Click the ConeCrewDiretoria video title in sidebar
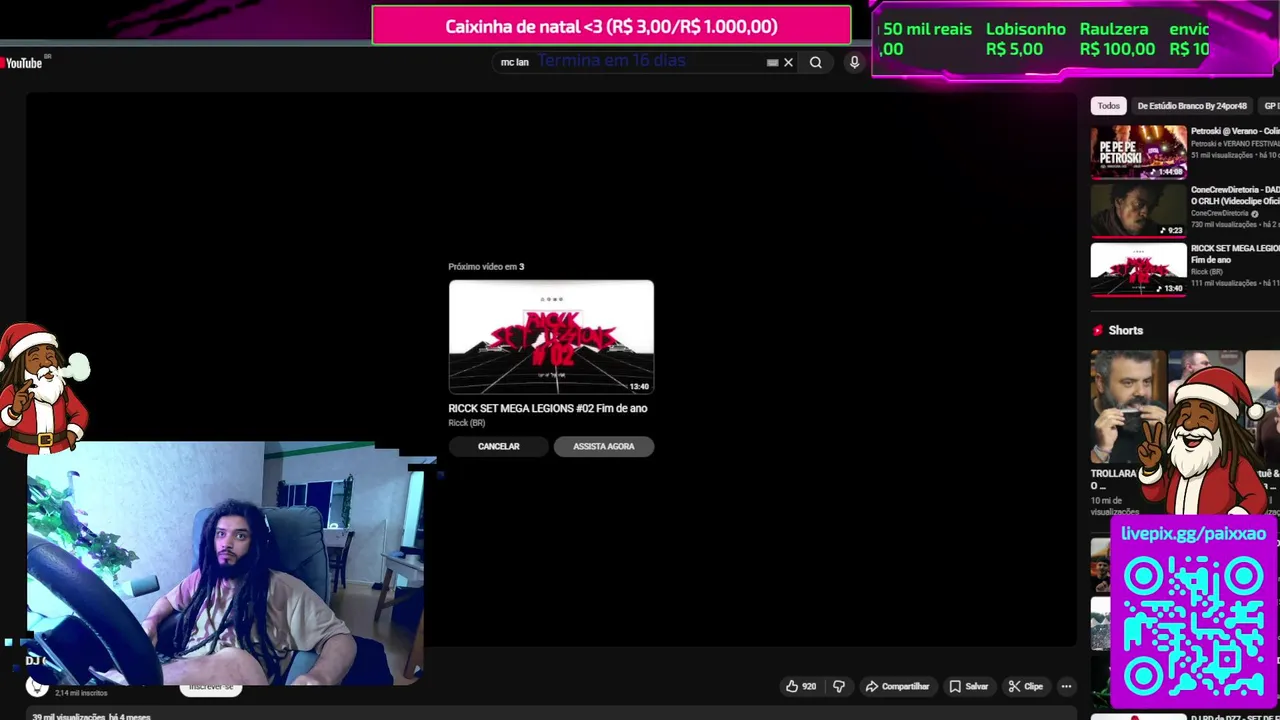Screen dimensions: 1280x720 click(x=1235, y=195)
